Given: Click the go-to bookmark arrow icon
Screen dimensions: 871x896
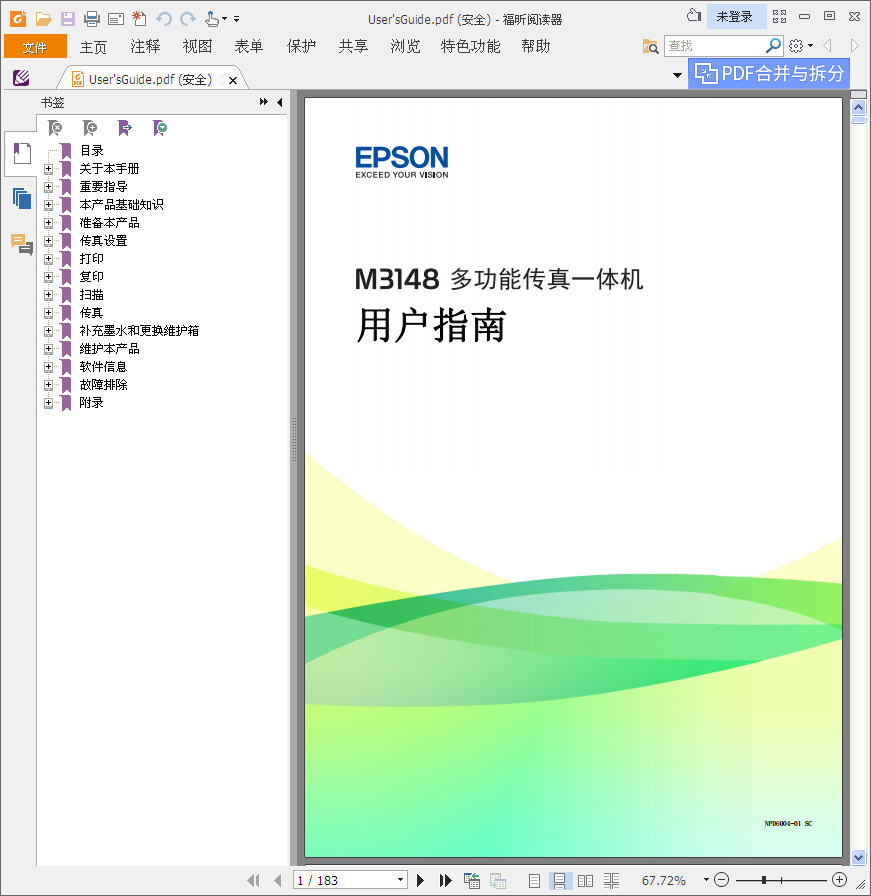Looking at the screenshot, I should 125,128.
